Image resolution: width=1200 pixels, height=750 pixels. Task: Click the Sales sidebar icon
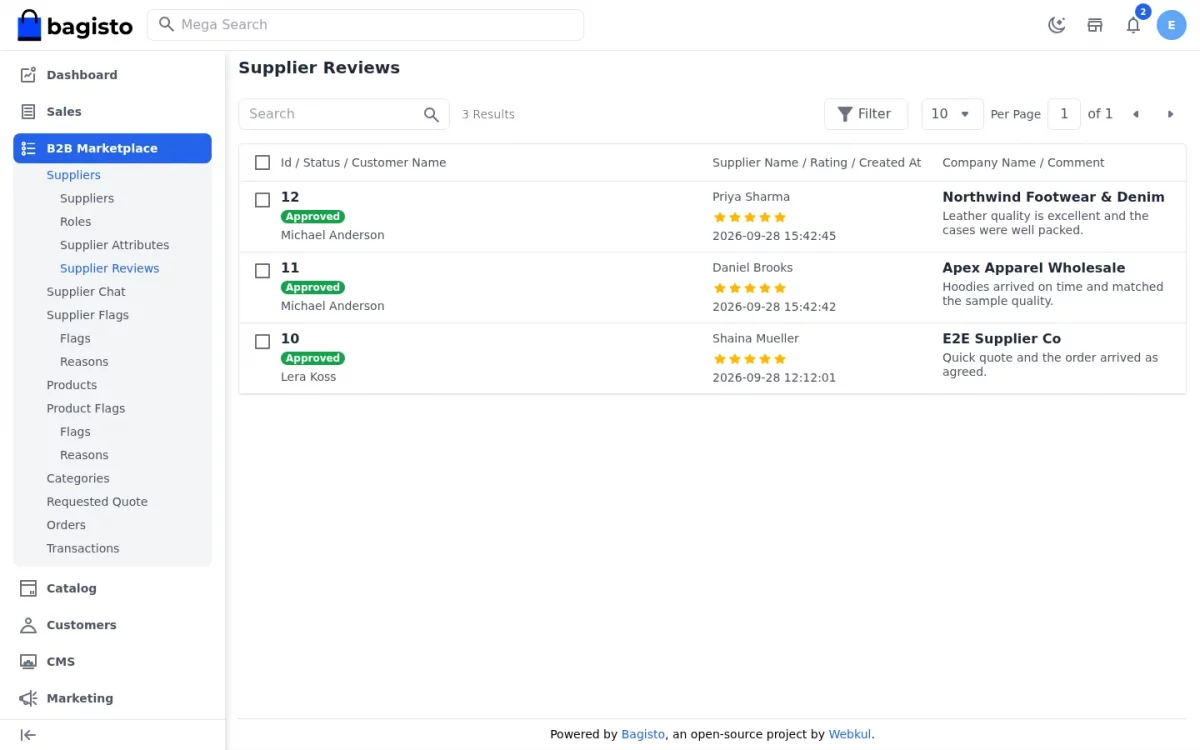coord(28,112)
